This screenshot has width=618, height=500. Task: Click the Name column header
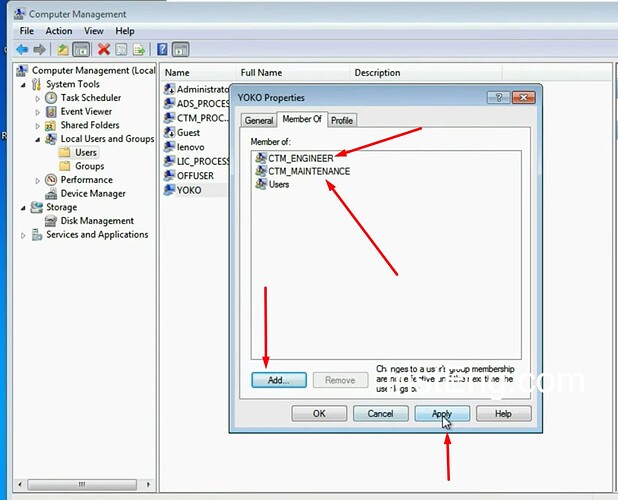coord(199,72)
